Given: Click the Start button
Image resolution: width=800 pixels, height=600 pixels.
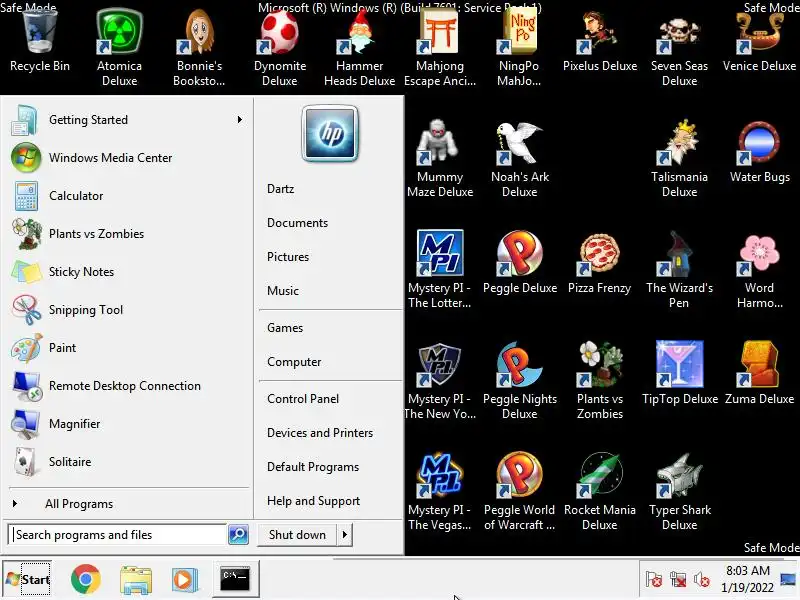Looking at the screenshot, I should click(x=28, y=579).
